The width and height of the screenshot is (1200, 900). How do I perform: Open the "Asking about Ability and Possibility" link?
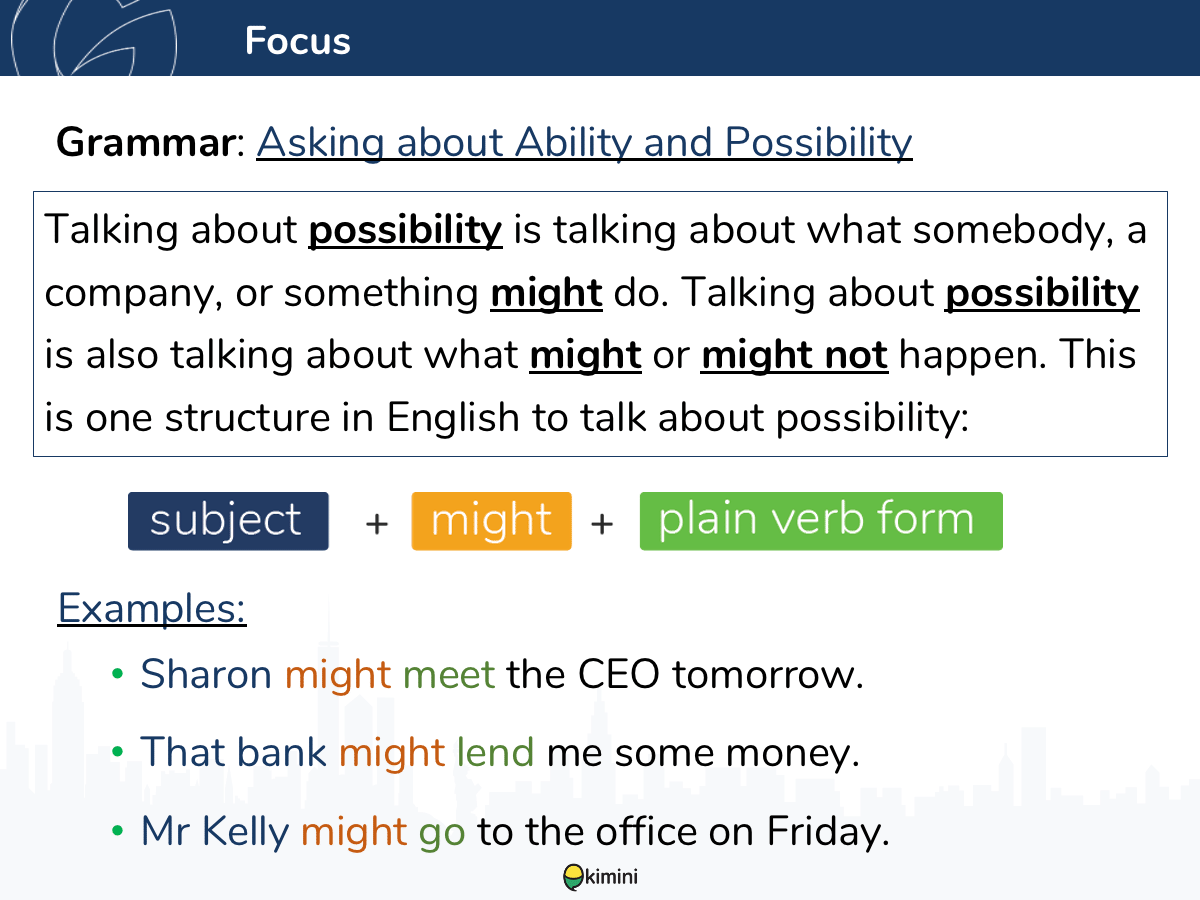click(584, 142)
